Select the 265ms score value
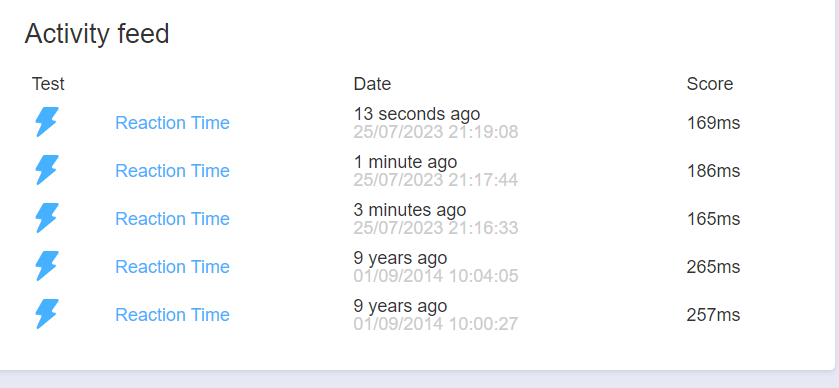 click(x=713, y=267)
